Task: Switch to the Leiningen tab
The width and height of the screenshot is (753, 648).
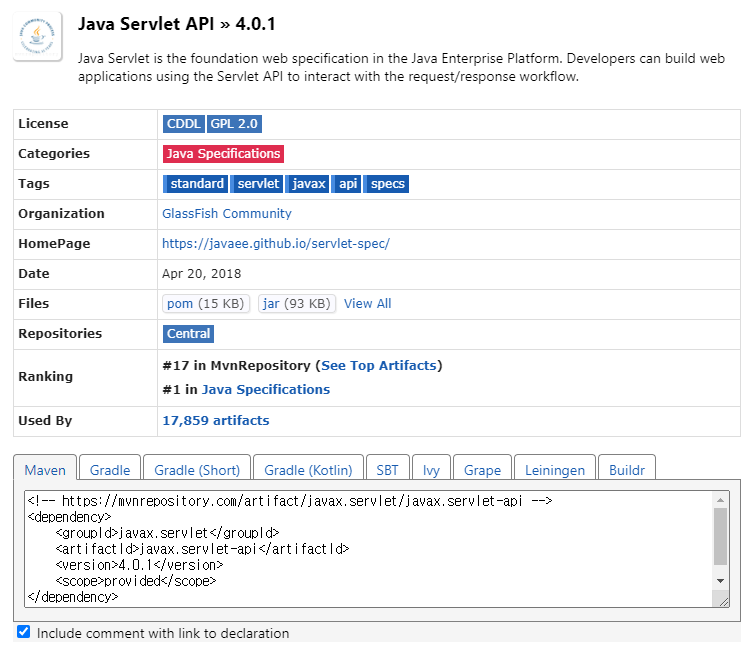Action: 555,469
